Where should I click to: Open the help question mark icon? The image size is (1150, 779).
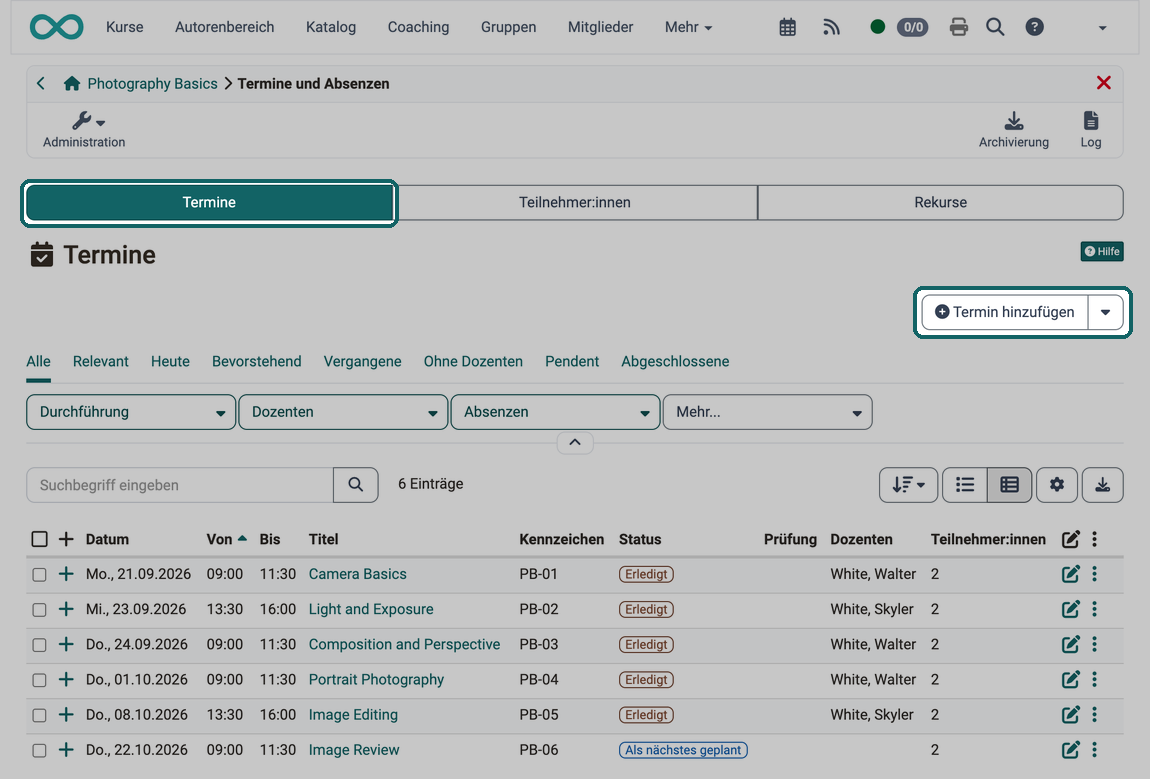point(1034,28)
